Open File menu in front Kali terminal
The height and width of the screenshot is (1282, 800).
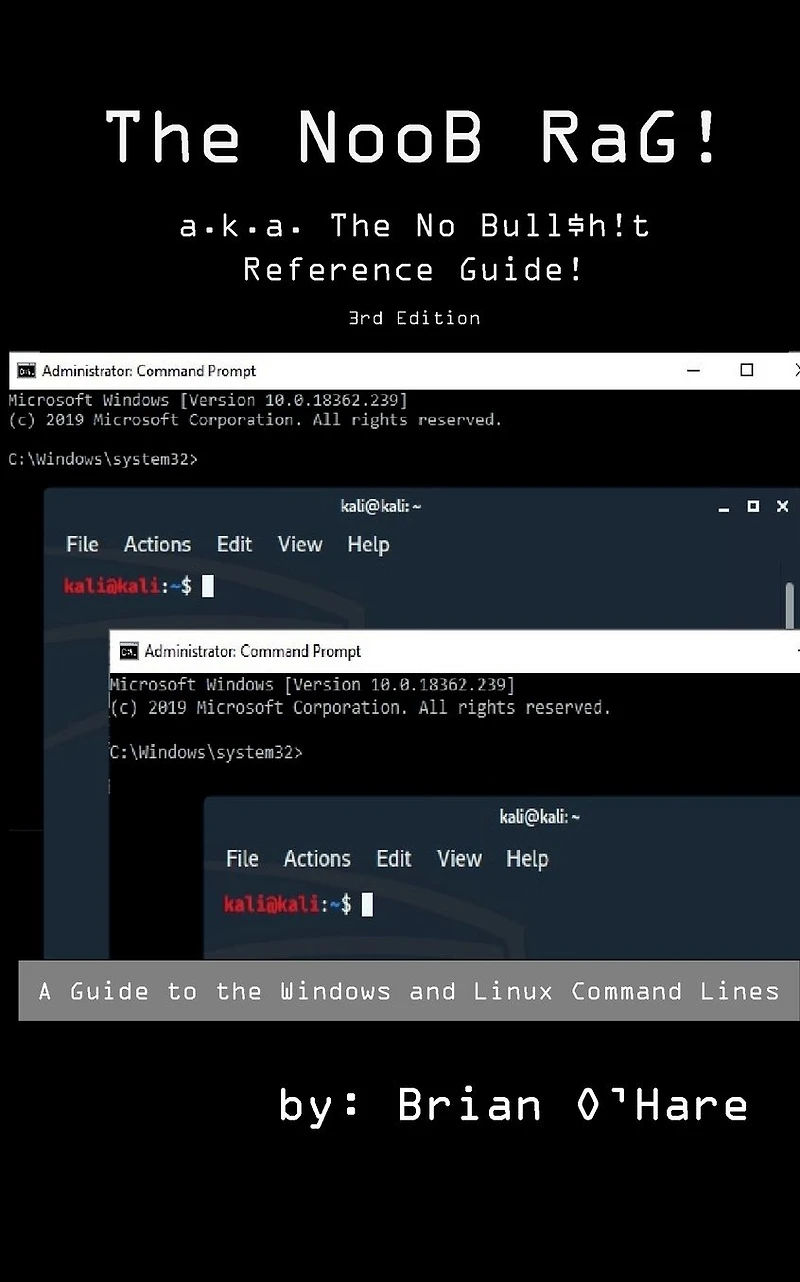pos(242,858)
